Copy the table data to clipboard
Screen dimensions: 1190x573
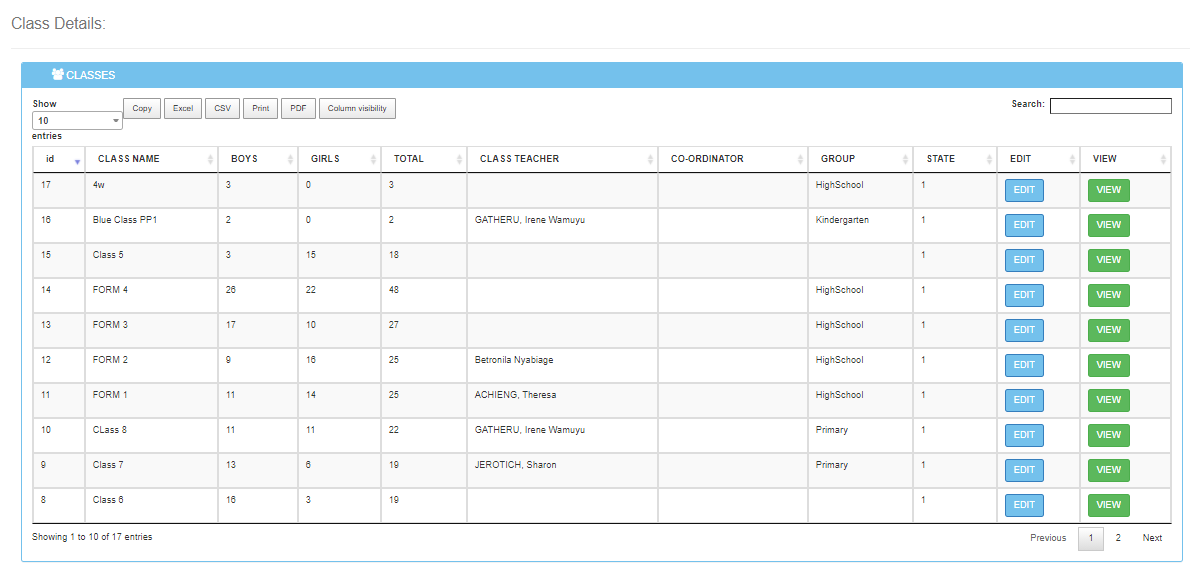pyautogui.click(x=142, y=108)
